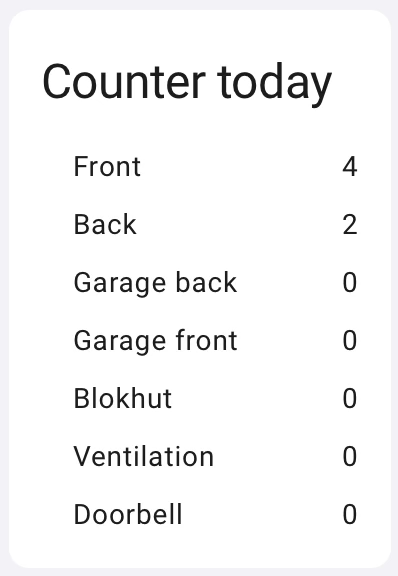
Task: Click the Counter today card title
Action: click(187, 84)
